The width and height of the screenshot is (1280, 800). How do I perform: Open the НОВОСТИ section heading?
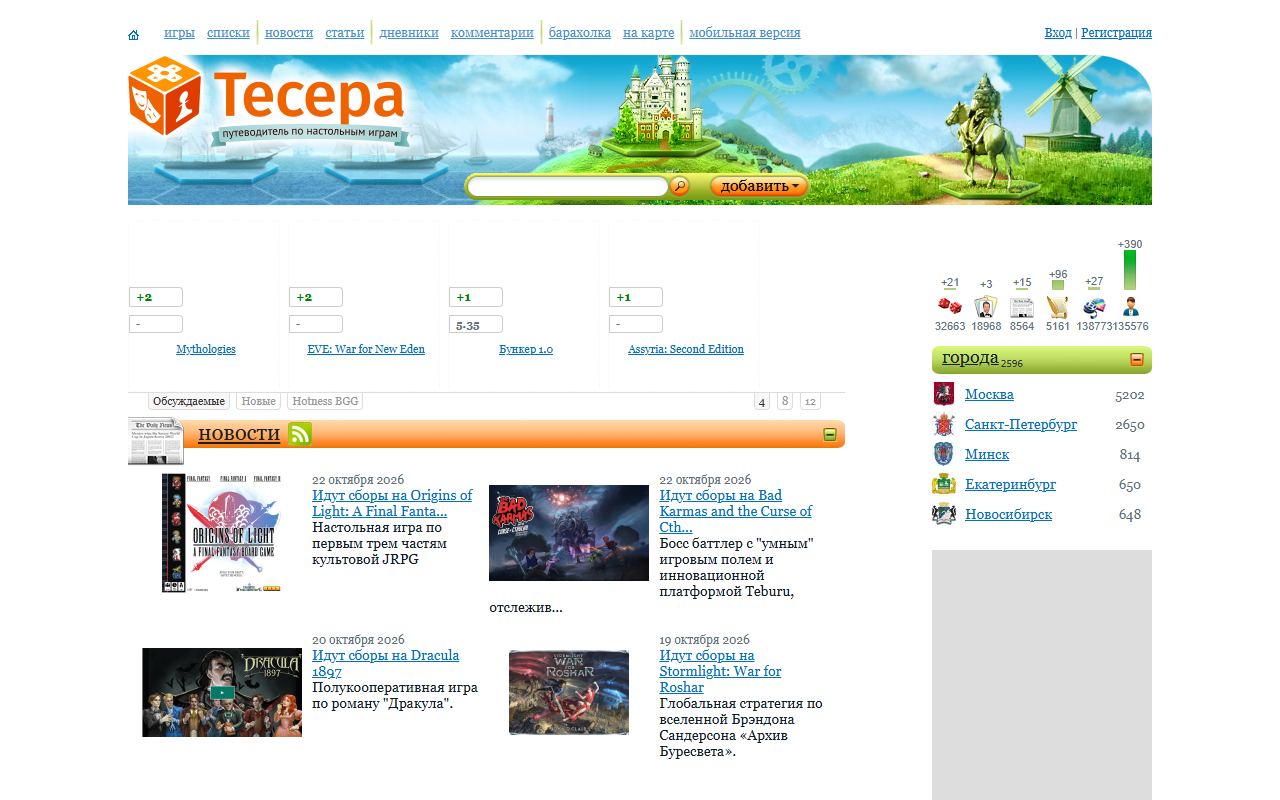pyautogui.click(x=239, y=434)
